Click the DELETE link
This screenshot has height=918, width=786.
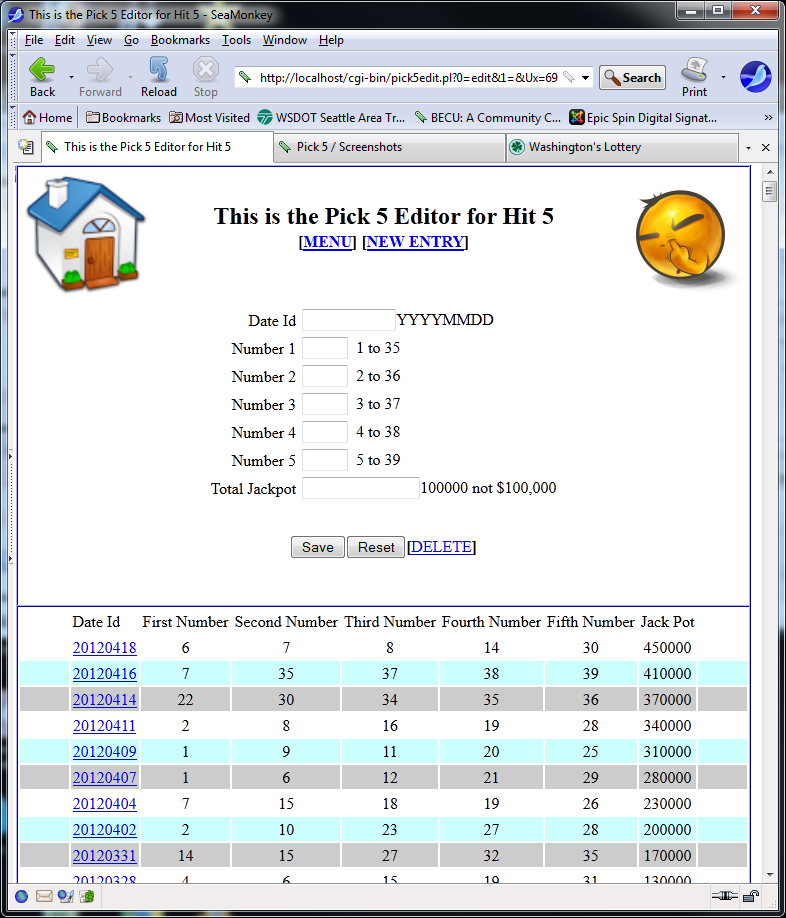[x=441, y=547]
